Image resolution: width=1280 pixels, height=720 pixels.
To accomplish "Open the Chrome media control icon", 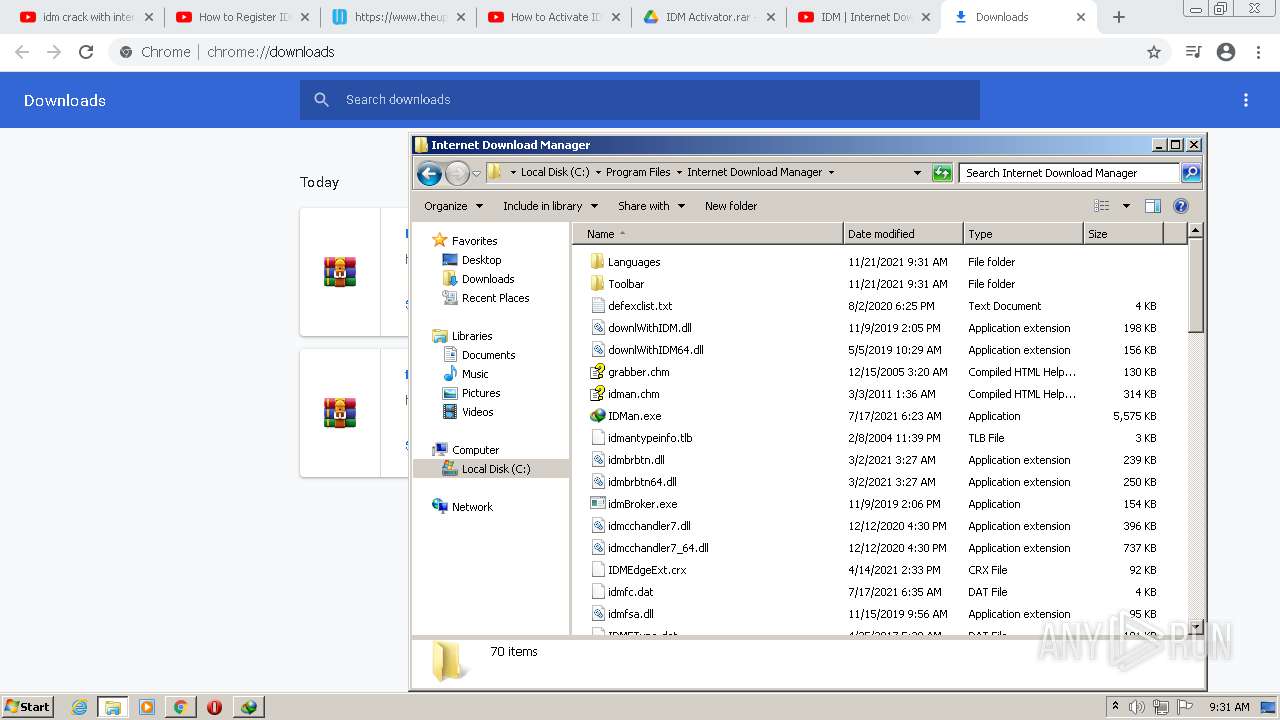I will point(1193,52).
